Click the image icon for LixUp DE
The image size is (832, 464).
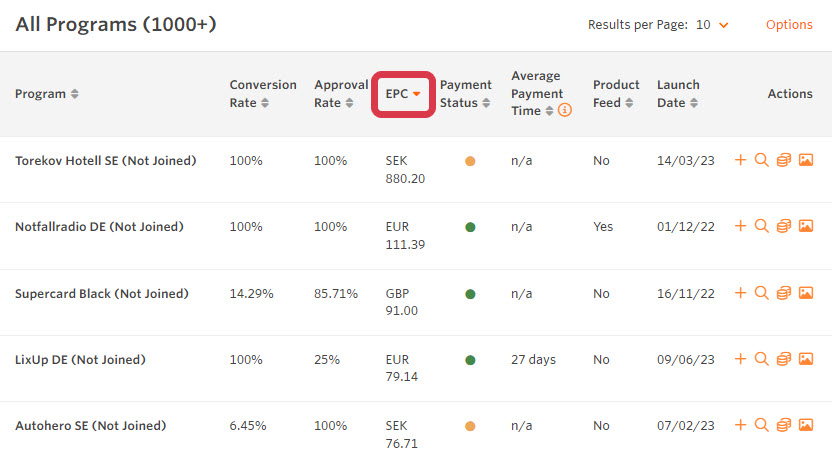click(806, 359)
